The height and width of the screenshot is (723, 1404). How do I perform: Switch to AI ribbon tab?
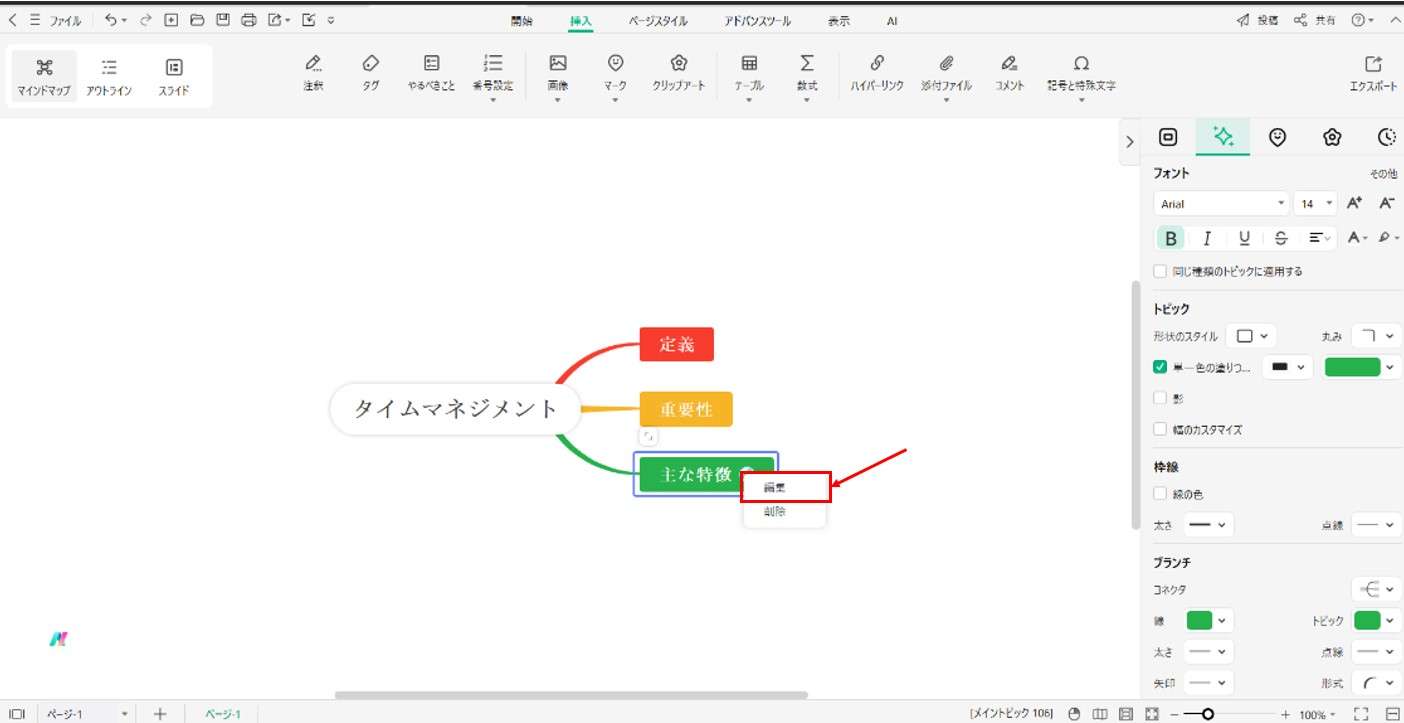tap(891, 20)
